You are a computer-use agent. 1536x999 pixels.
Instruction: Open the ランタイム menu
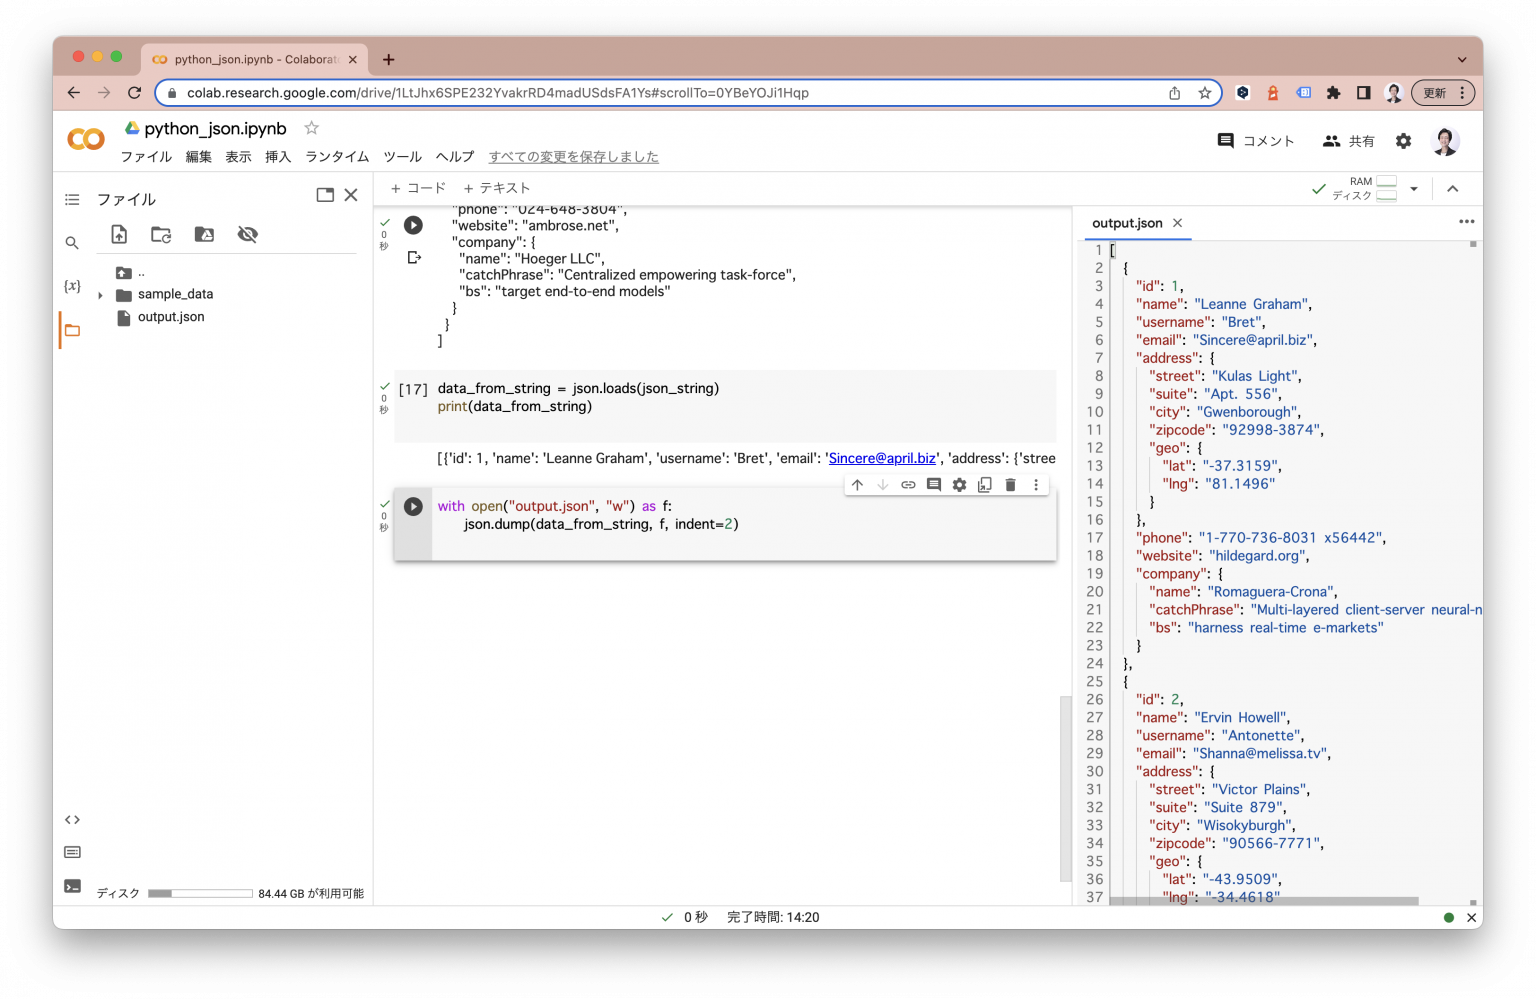[336, 157]
